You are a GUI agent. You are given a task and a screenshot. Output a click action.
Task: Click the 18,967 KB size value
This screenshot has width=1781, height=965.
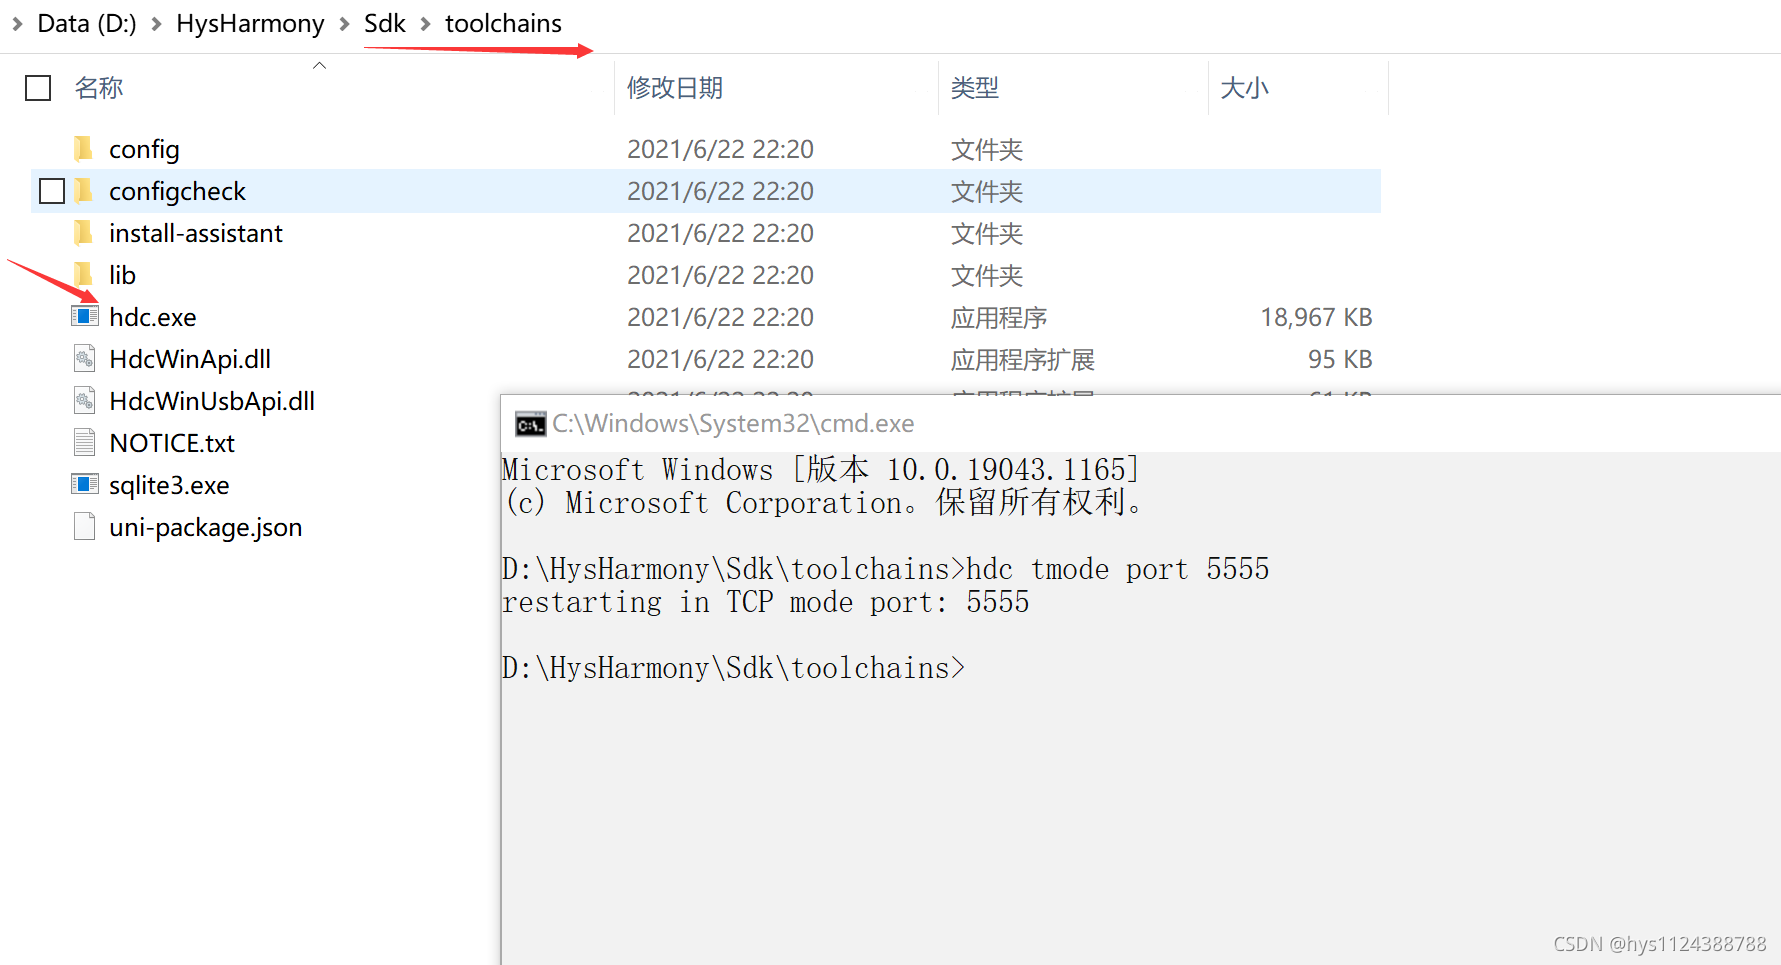click(1316, 317)
